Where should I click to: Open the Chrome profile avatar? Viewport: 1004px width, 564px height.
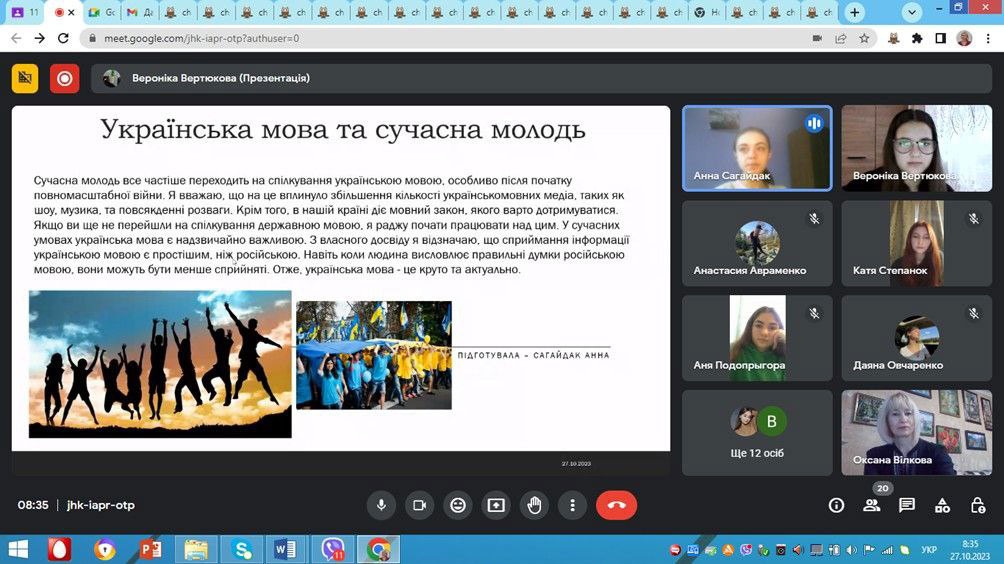[964, 38]
